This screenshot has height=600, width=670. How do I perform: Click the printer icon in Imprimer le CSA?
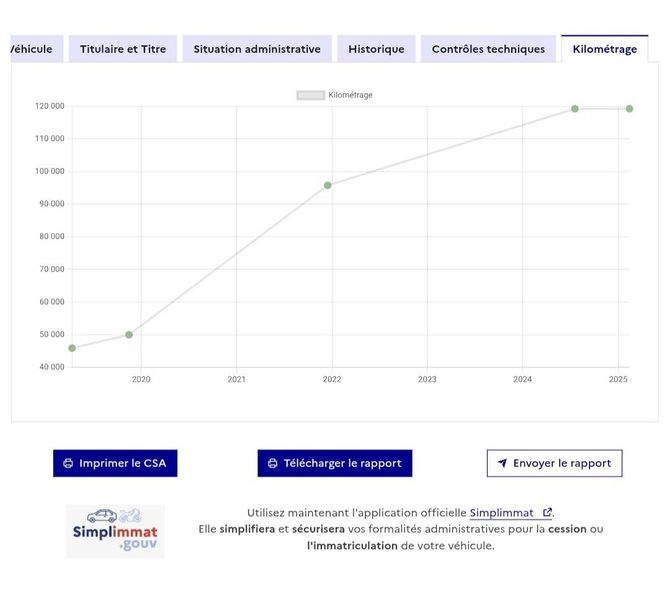click(68, 463)
